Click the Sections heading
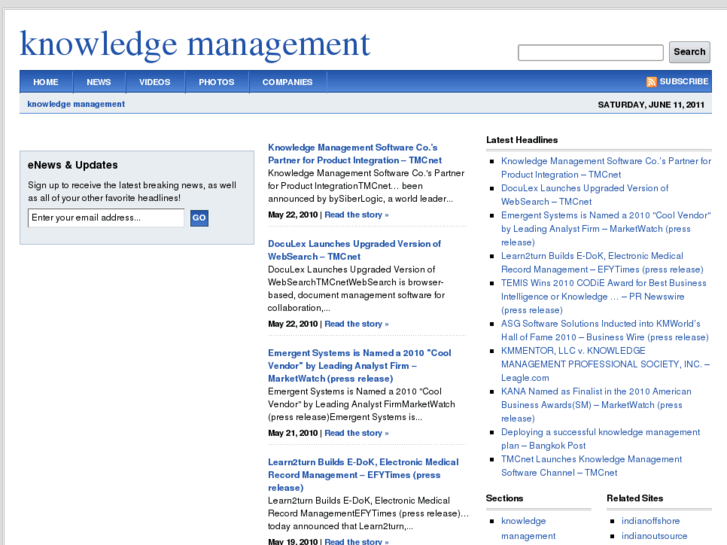The width and height of the screenshot is (727, 545). click(x=504, y=498)
